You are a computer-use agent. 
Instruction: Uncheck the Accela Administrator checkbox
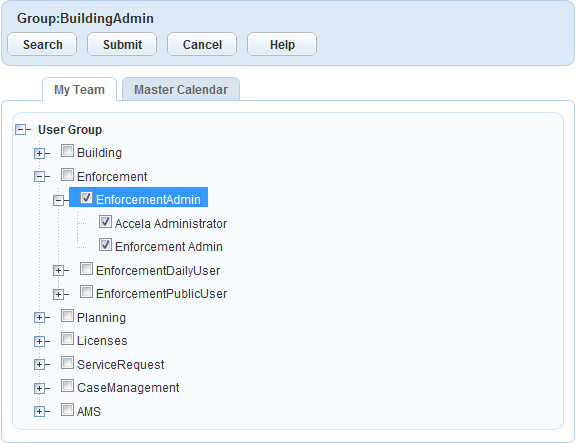tap(105, 222)
